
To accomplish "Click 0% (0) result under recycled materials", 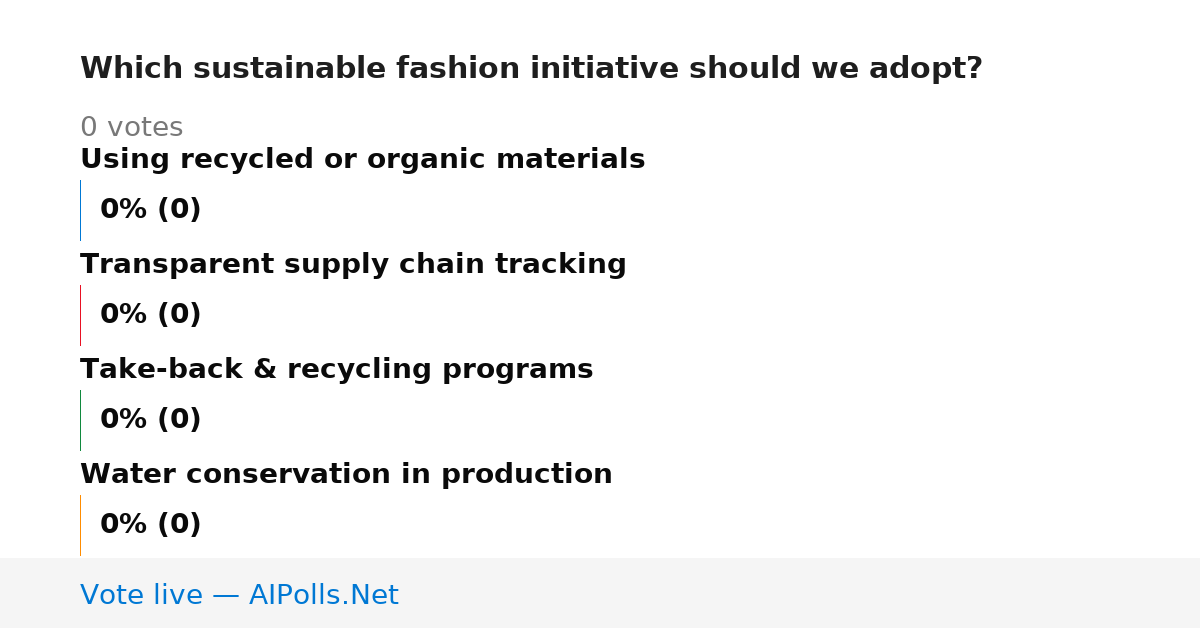I will 150,210.
